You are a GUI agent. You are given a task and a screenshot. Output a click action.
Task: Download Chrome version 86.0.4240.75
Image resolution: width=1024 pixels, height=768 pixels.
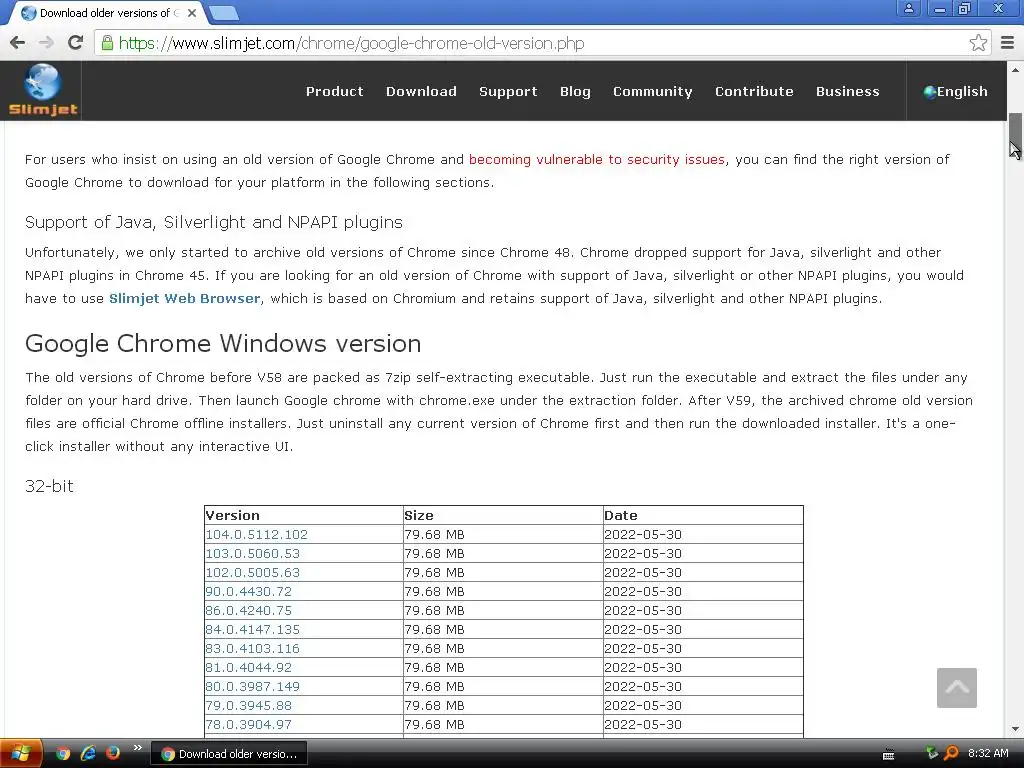click(x=249, y=610)
